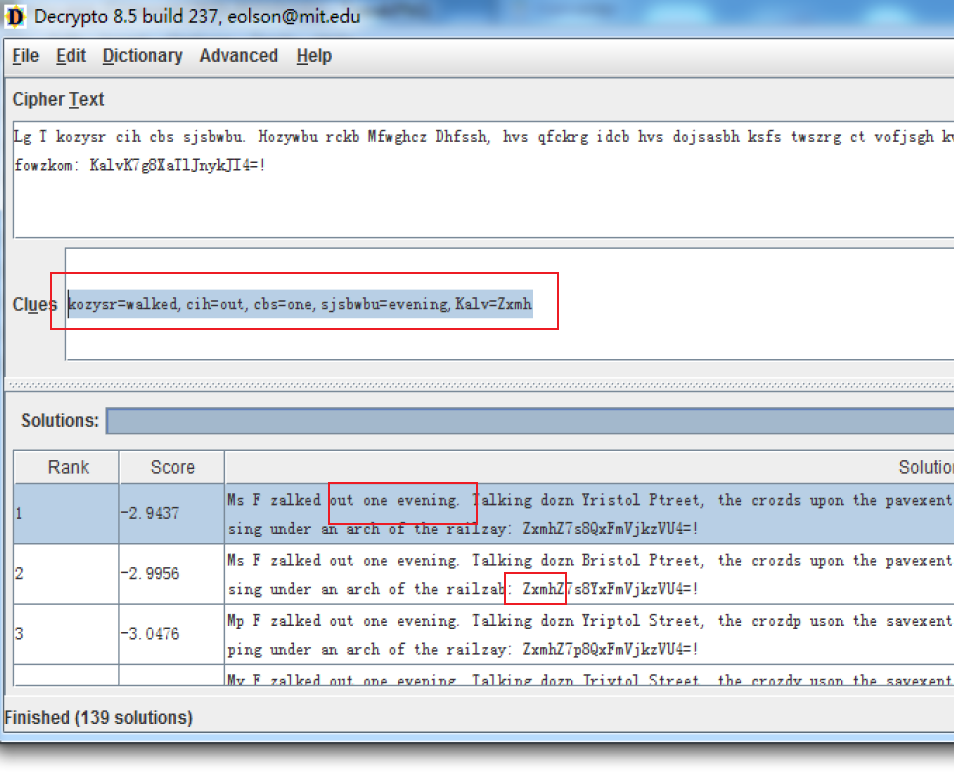Screen dimensions: 954x775
Task: Click the Cipher Text section label
Action: coord(58,100)
